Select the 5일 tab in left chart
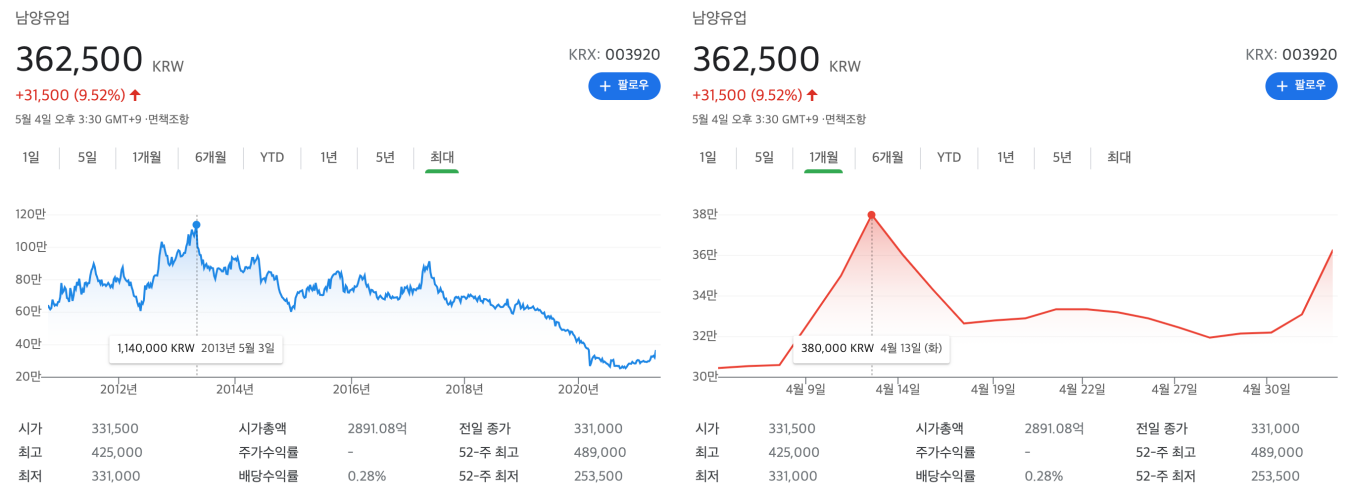This screenshot has width=1354, height=500. (88, 157)
